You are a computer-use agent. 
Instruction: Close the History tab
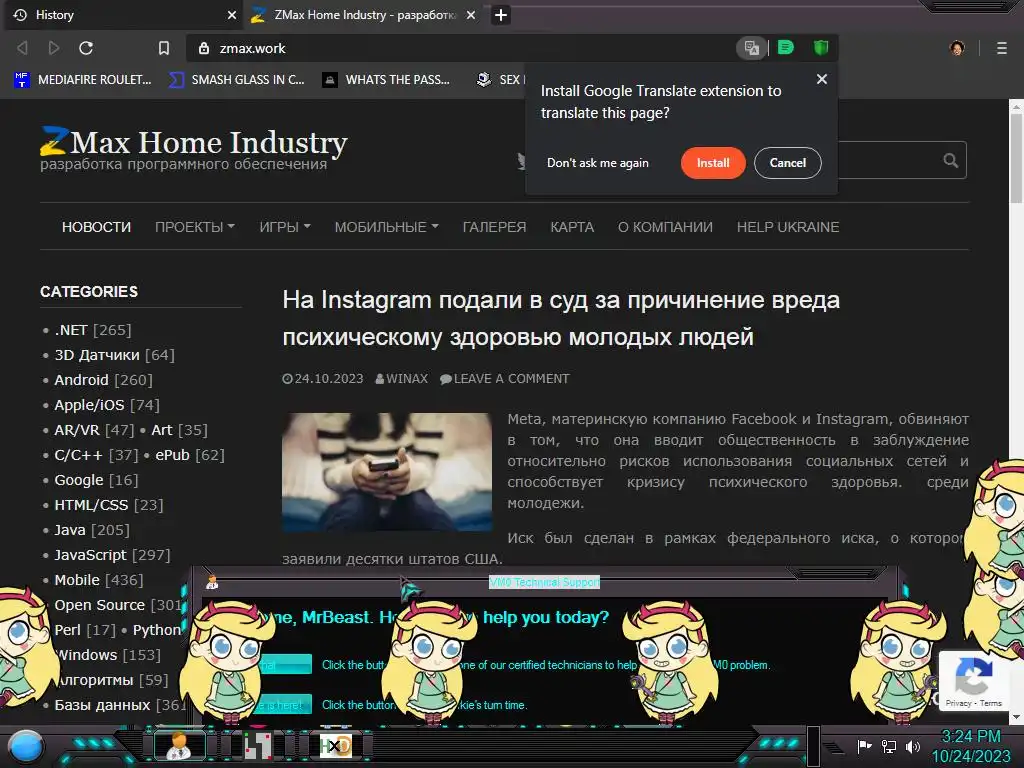pyautogui.click(x=232, y=14)
